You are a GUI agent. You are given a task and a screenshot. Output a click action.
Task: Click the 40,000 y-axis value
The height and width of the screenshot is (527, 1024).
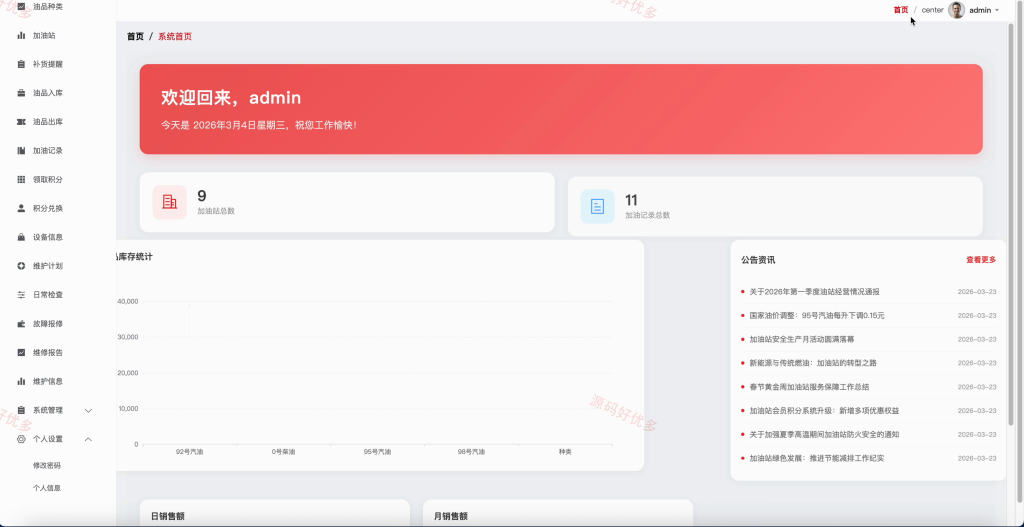click(x=127, y=302)
